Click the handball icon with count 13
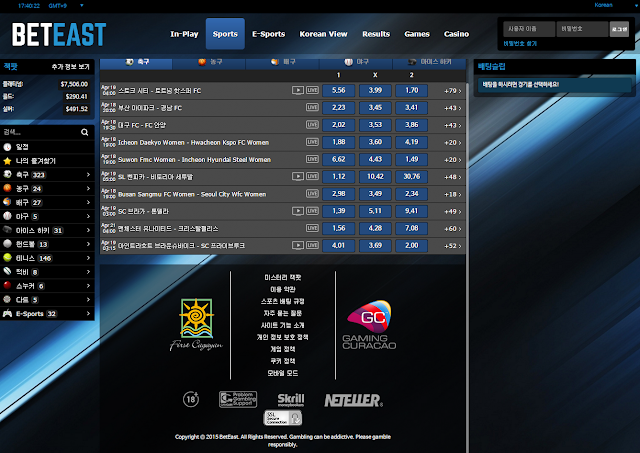This screenshot has height=453, width=640. coord(7,244)
